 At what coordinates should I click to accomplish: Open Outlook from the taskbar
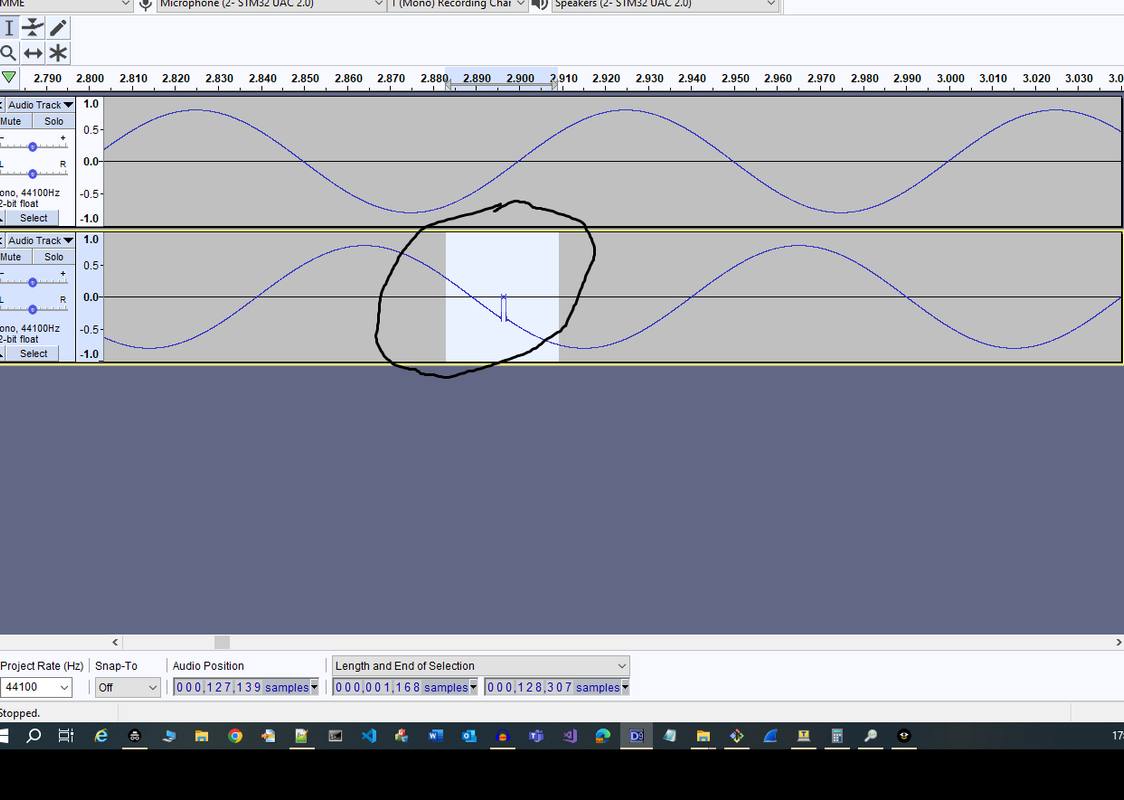click(469, 735)
